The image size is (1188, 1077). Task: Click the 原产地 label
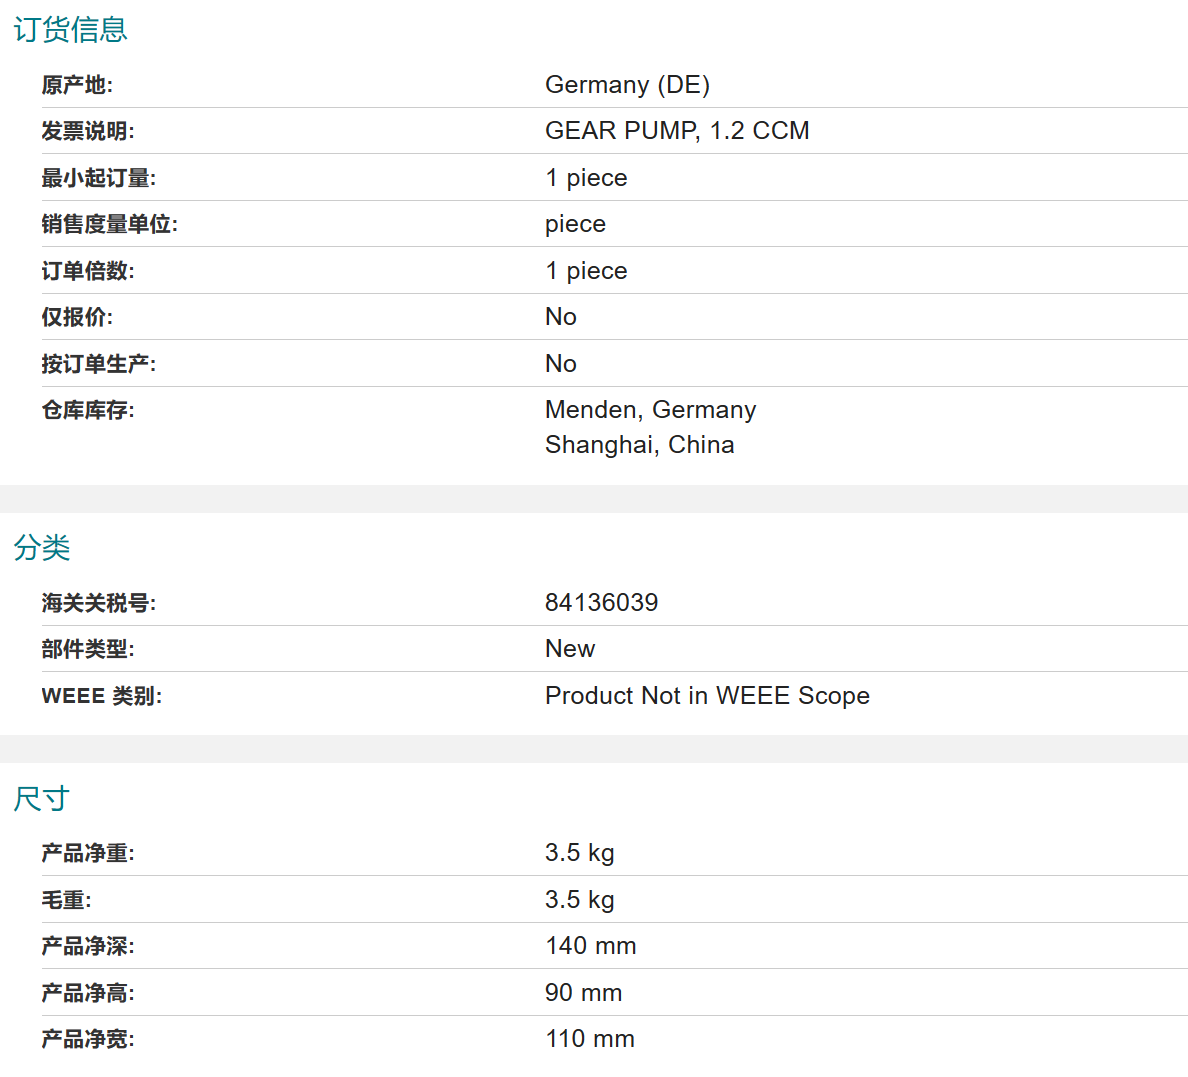coord(77,85)
